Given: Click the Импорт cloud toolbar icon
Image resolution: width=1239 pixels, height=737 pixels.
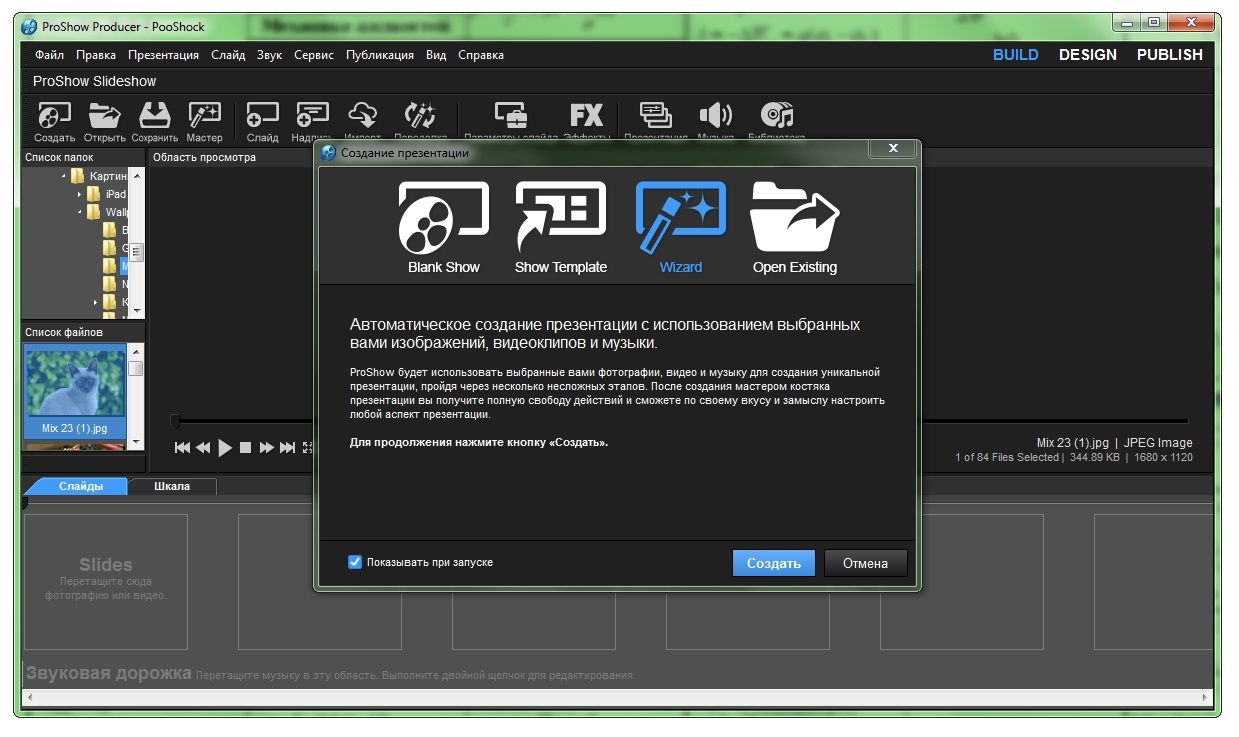Looking at the screenshot, I should 362,115.
